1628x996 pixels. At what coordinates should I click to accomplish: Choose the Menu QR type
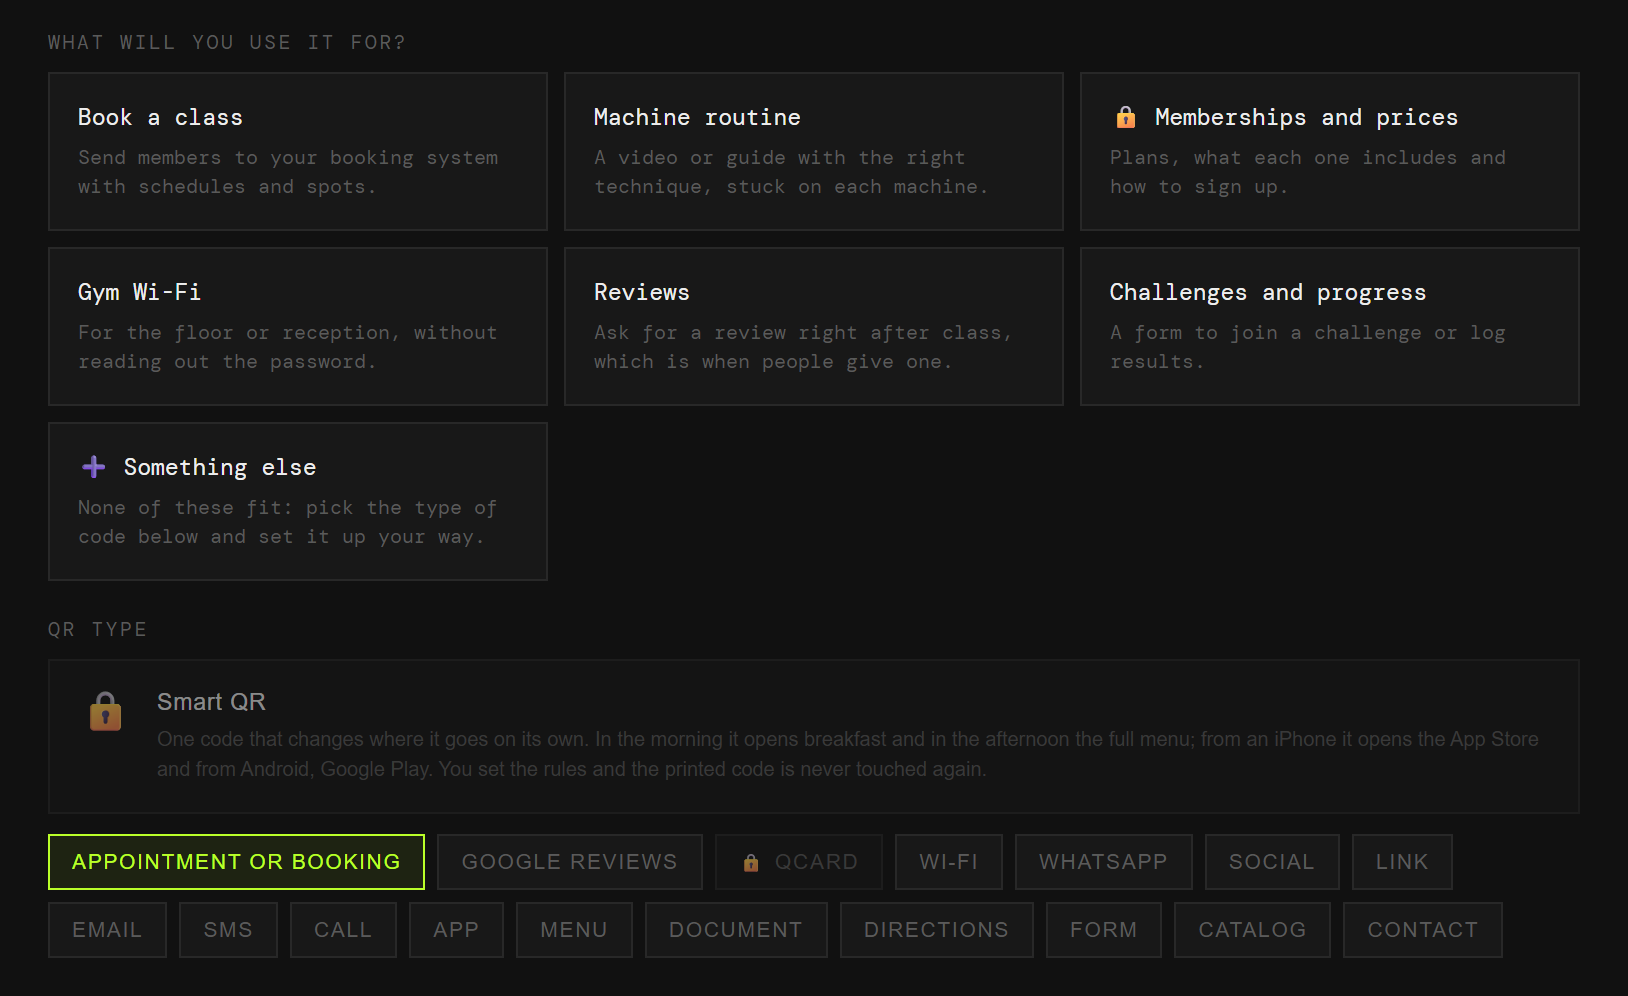click(574, 930)
